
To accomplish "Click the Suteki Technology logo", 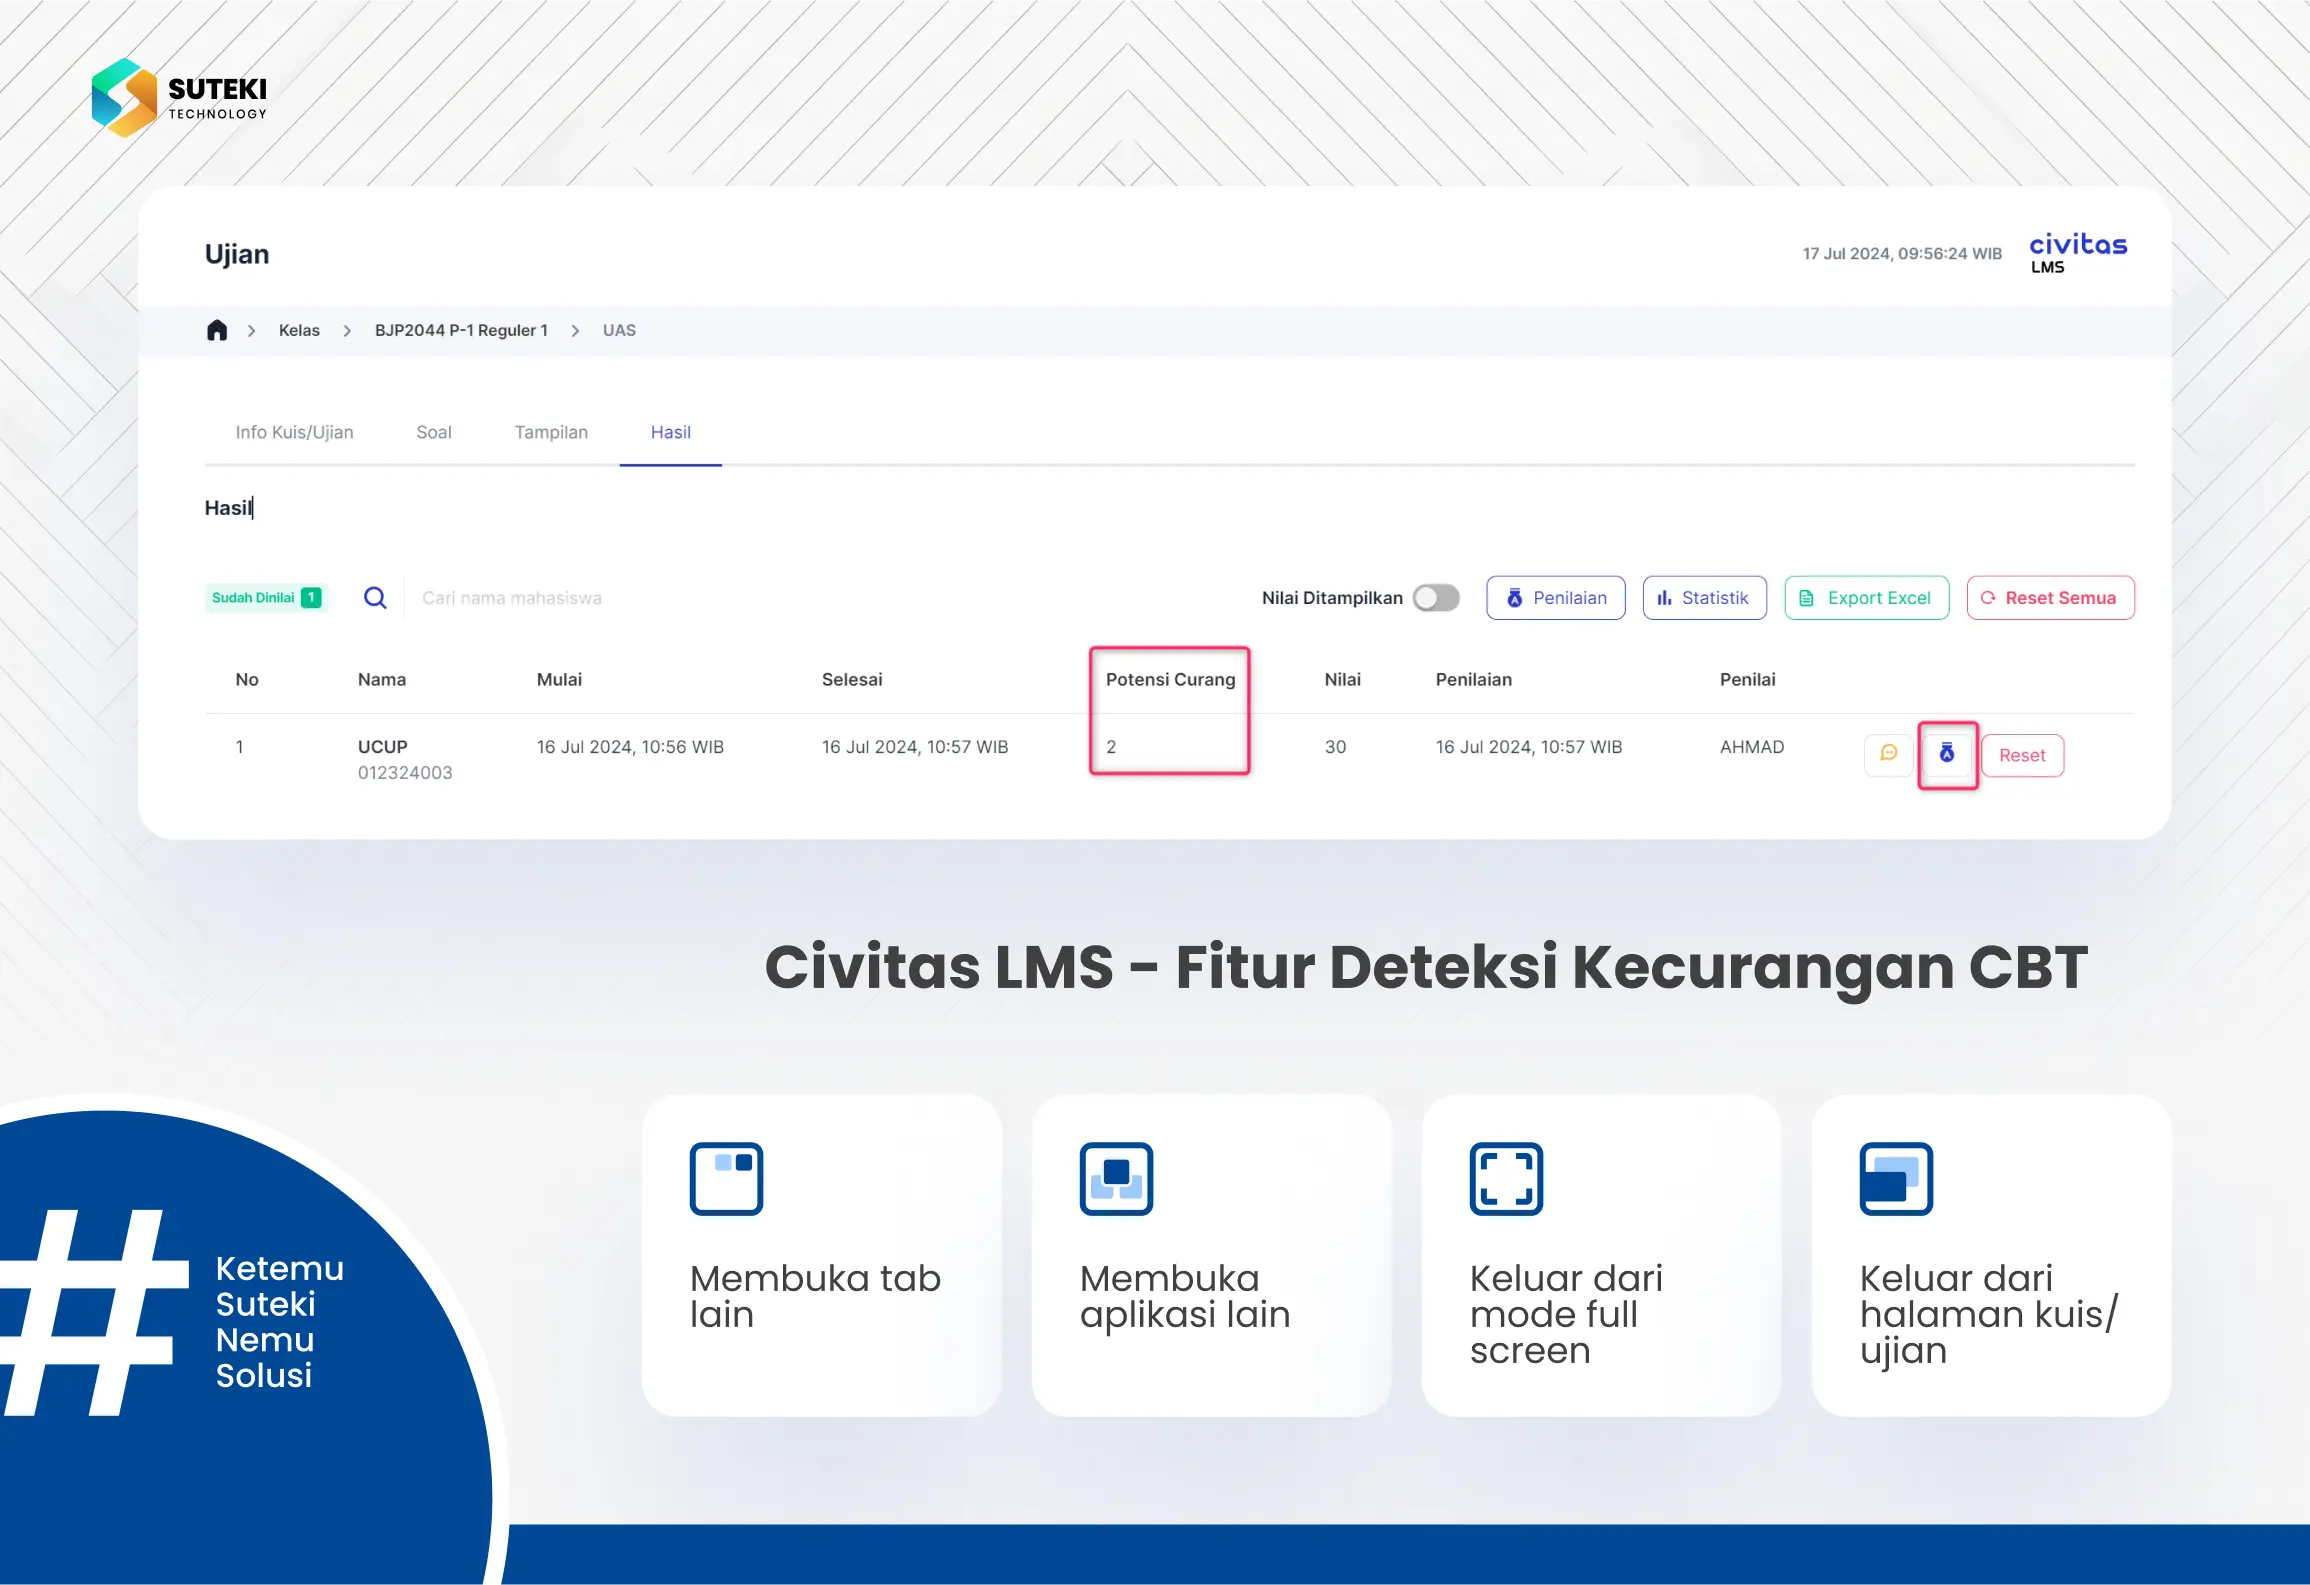I will click(x=180, y=98).
